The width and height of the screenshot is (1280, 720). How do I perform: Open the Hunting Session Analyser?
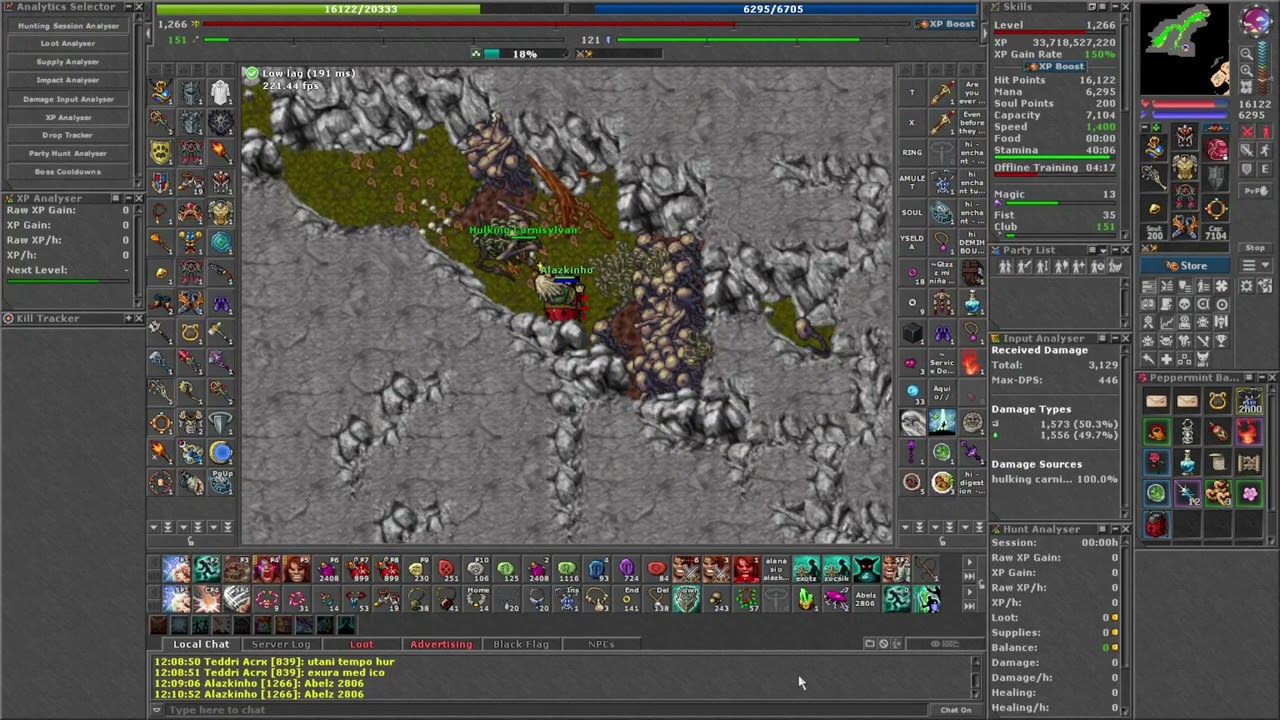click(68, 26)
